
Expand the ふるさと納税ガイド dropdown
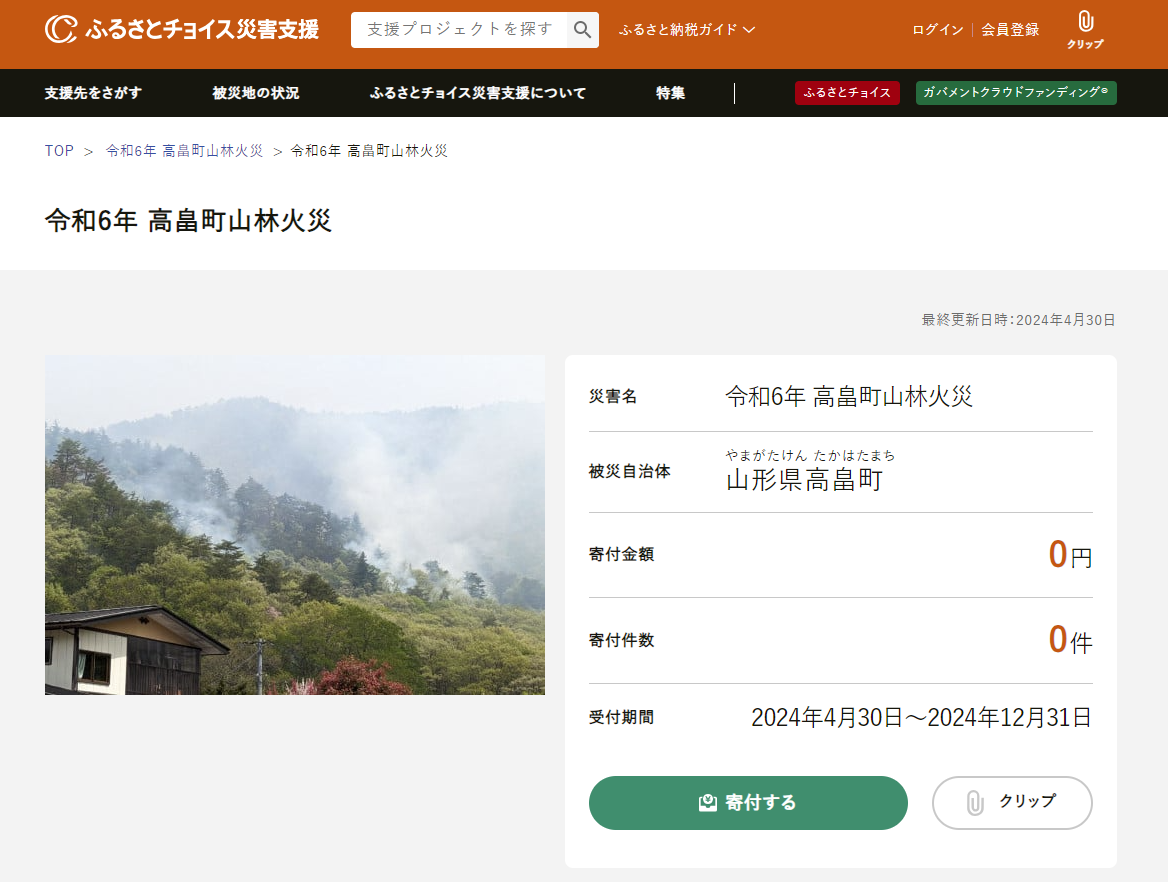[x=686, y=30]
